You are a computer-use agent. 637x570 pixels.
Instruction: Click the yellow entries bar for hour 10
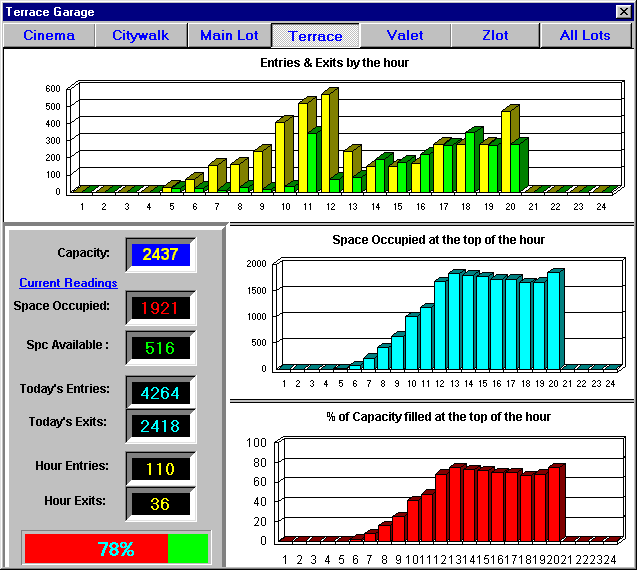(280, 157)
